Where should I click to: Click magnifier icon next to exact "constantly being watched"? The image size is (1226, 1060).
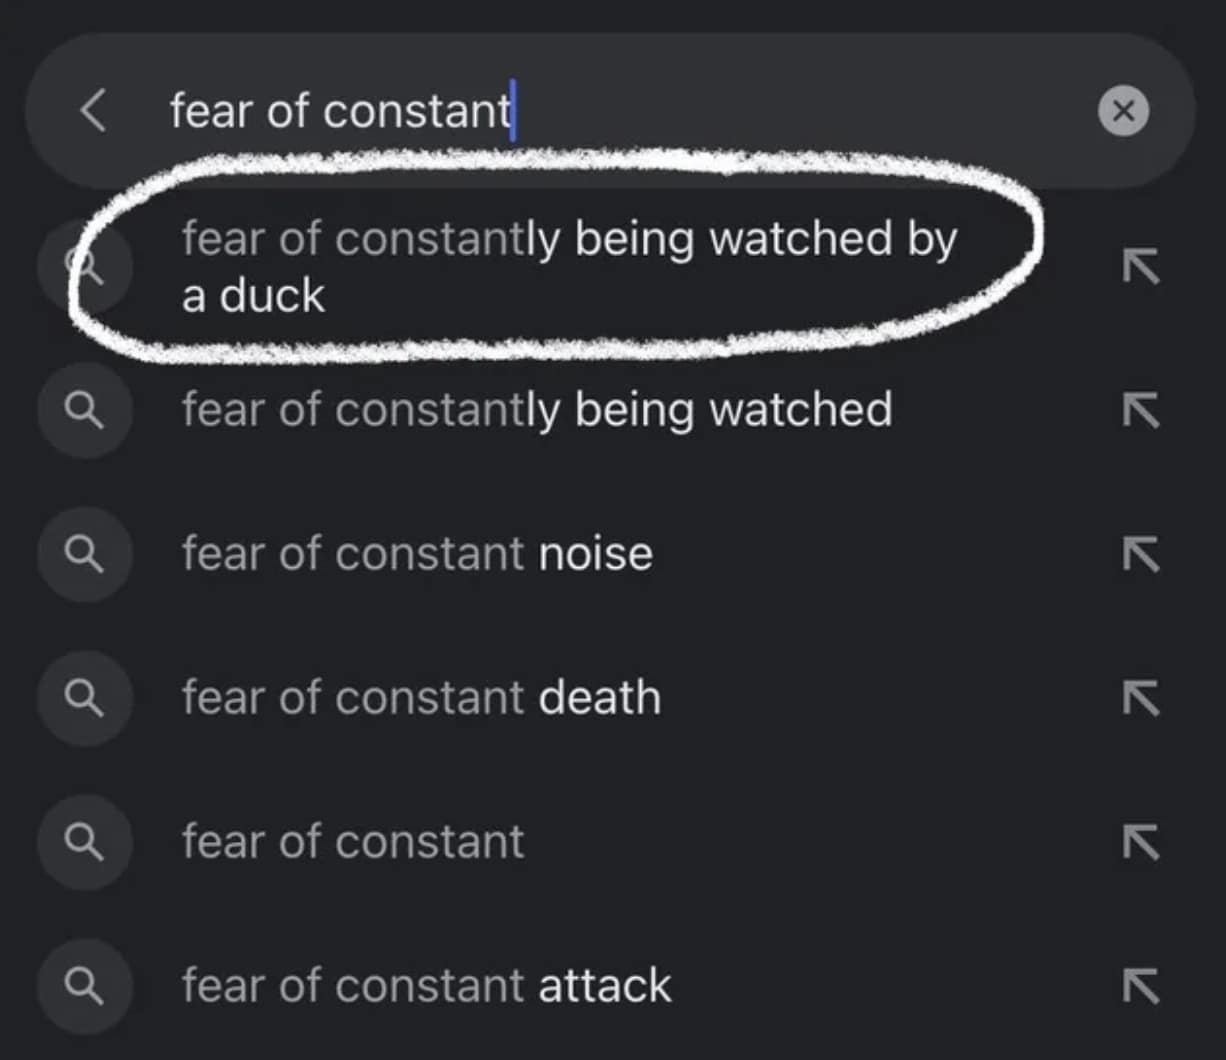[x=84, y=410]
